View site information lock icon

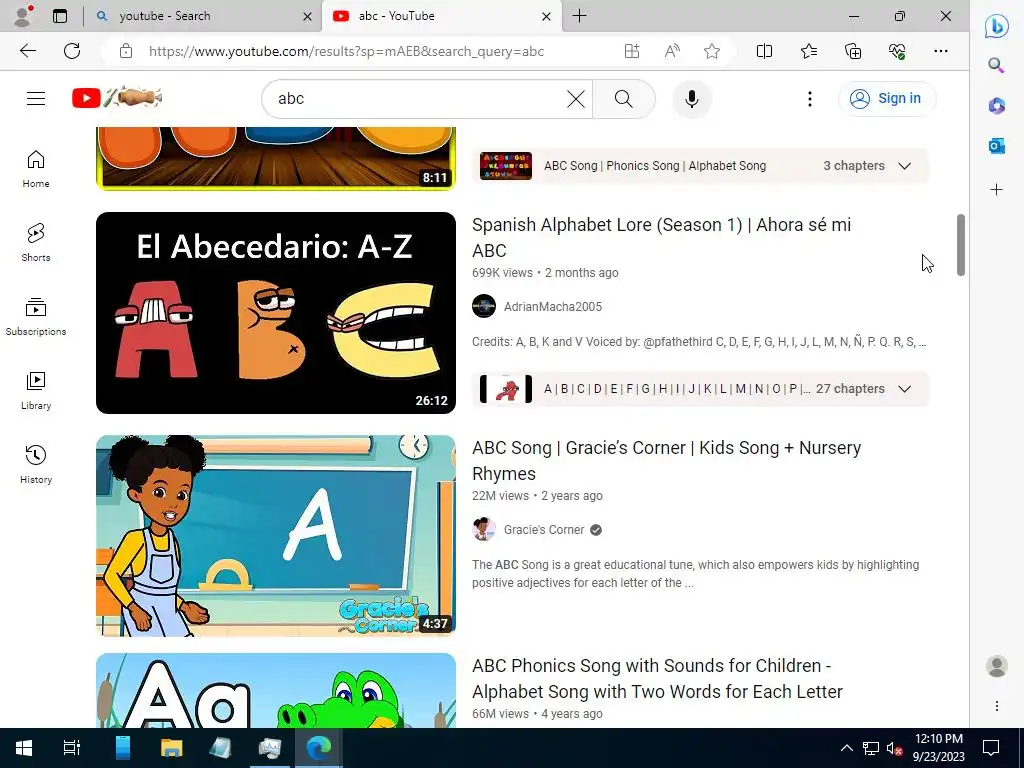tap(126, 51)
